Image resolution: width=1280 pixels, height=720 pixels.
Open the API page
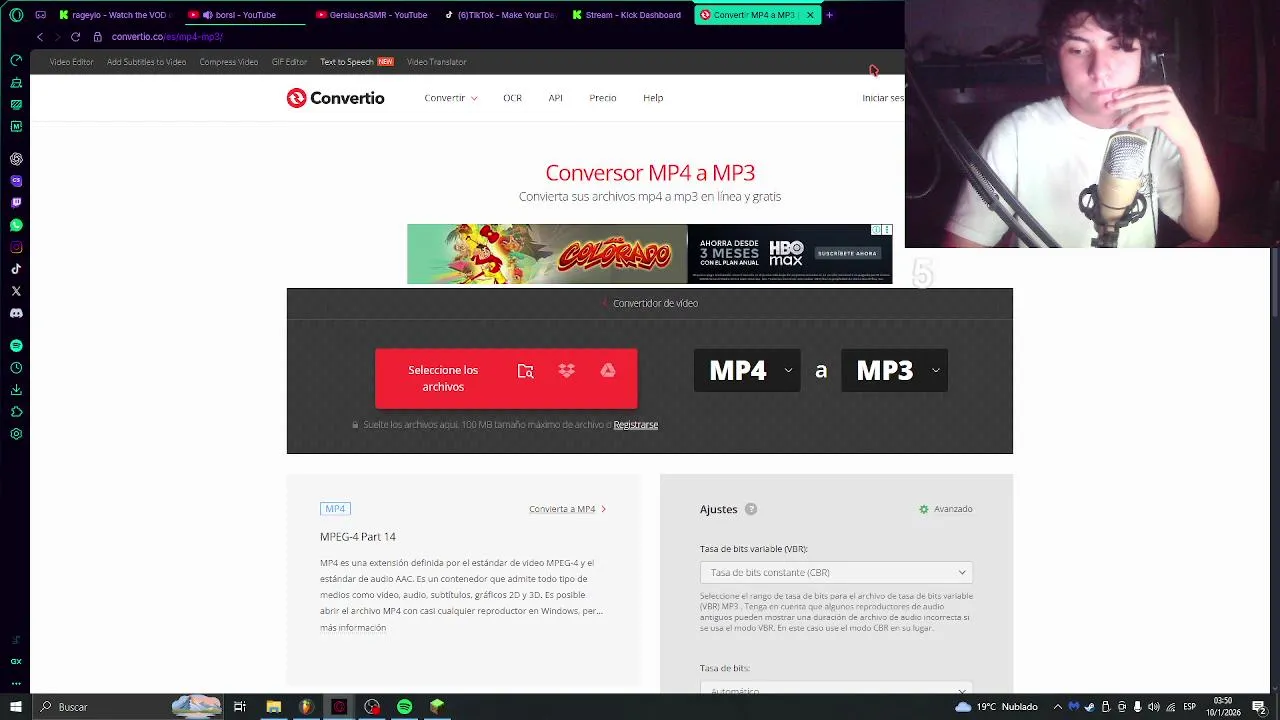tap(555, 98)
